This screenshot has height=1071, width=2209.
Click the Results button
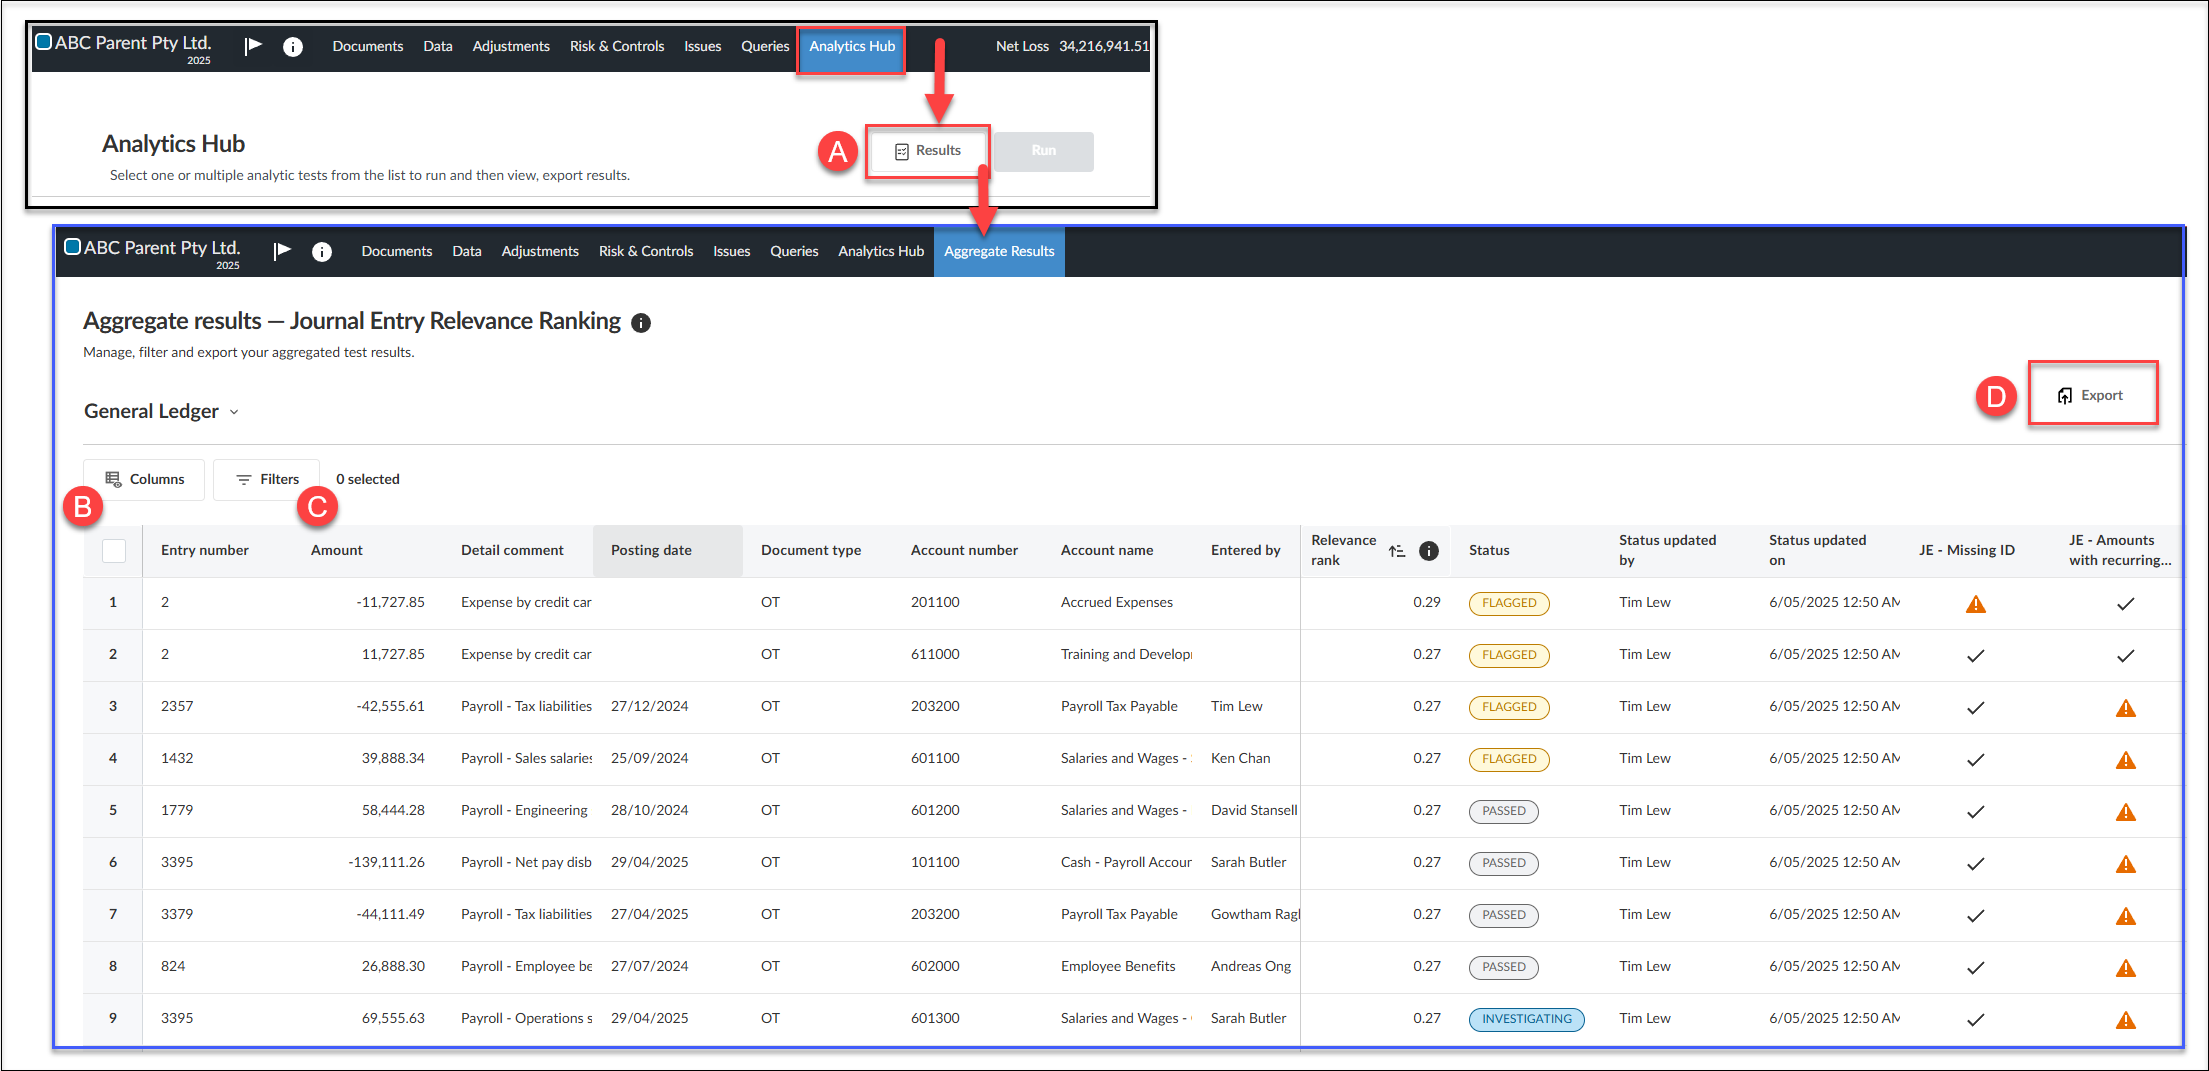click(x=928, y=151)
